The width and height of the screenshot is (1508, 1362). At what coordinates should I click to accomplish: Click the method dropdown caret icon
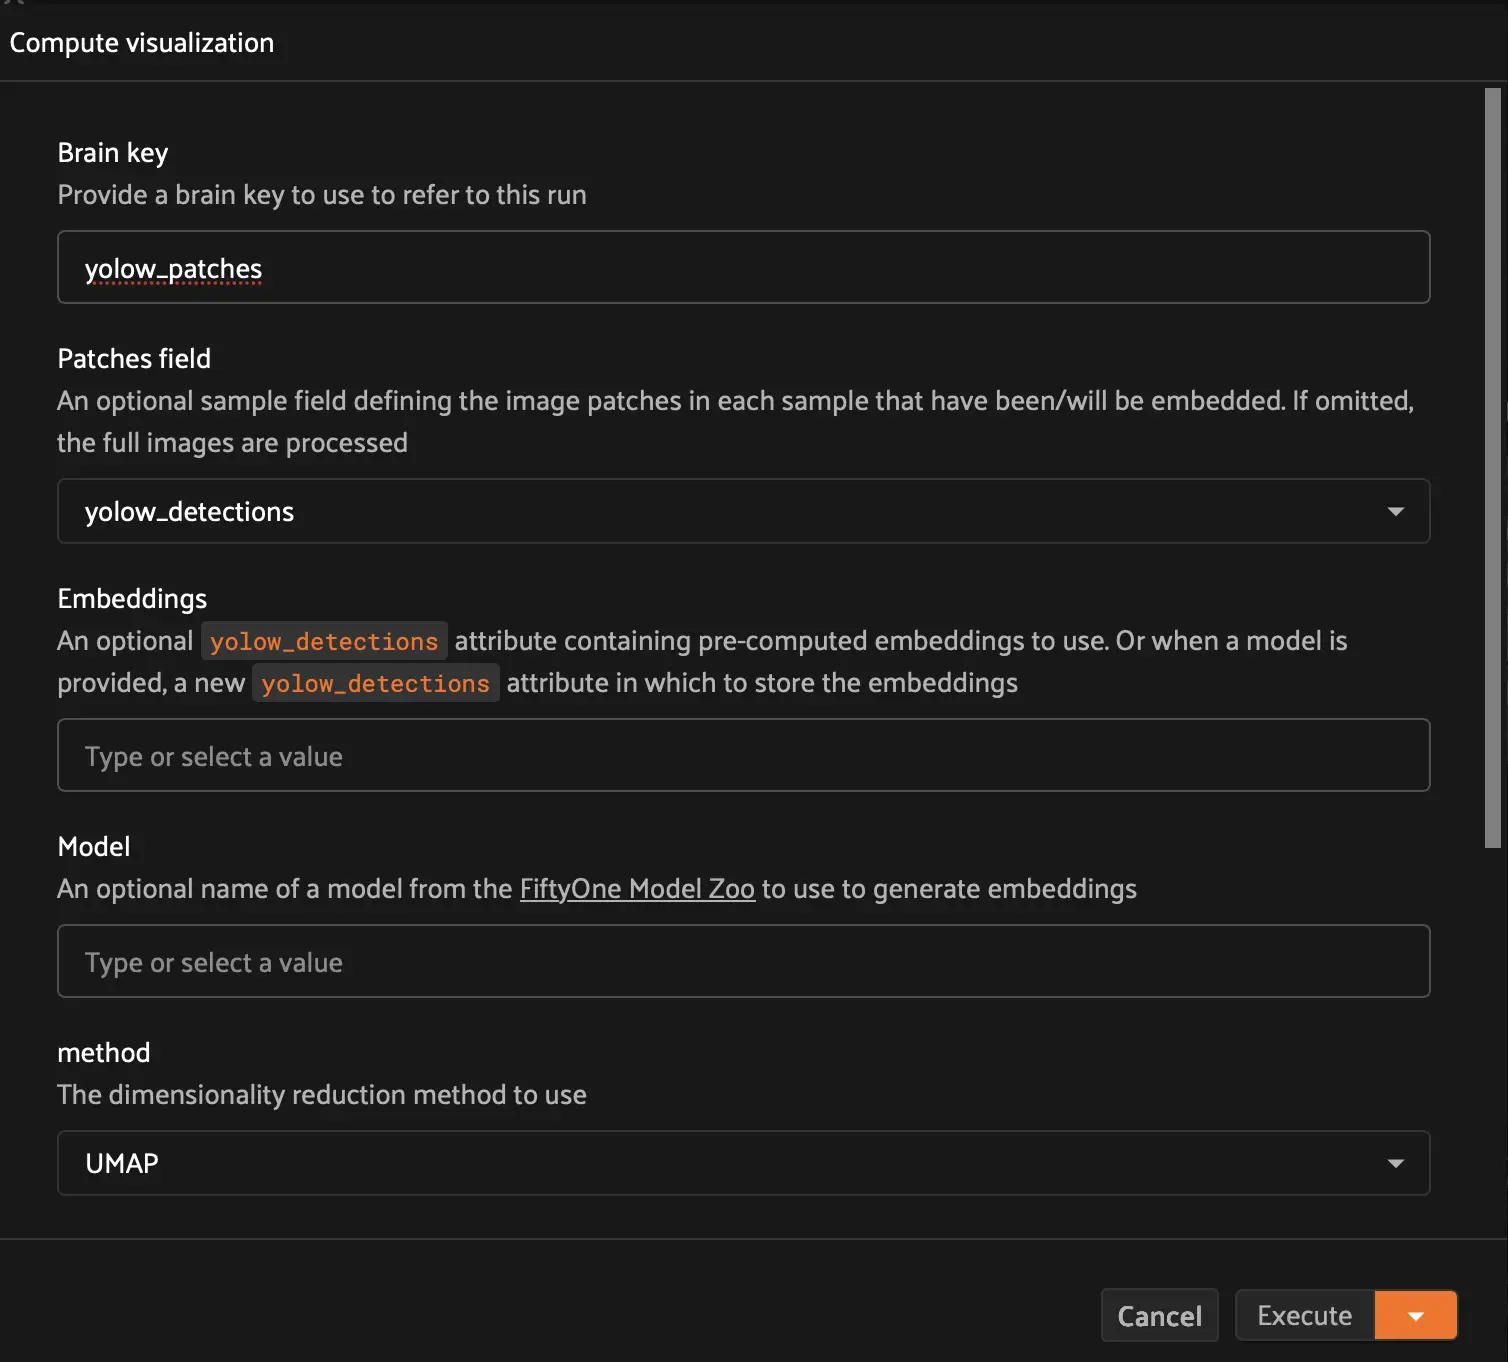pos(1395,1163)
